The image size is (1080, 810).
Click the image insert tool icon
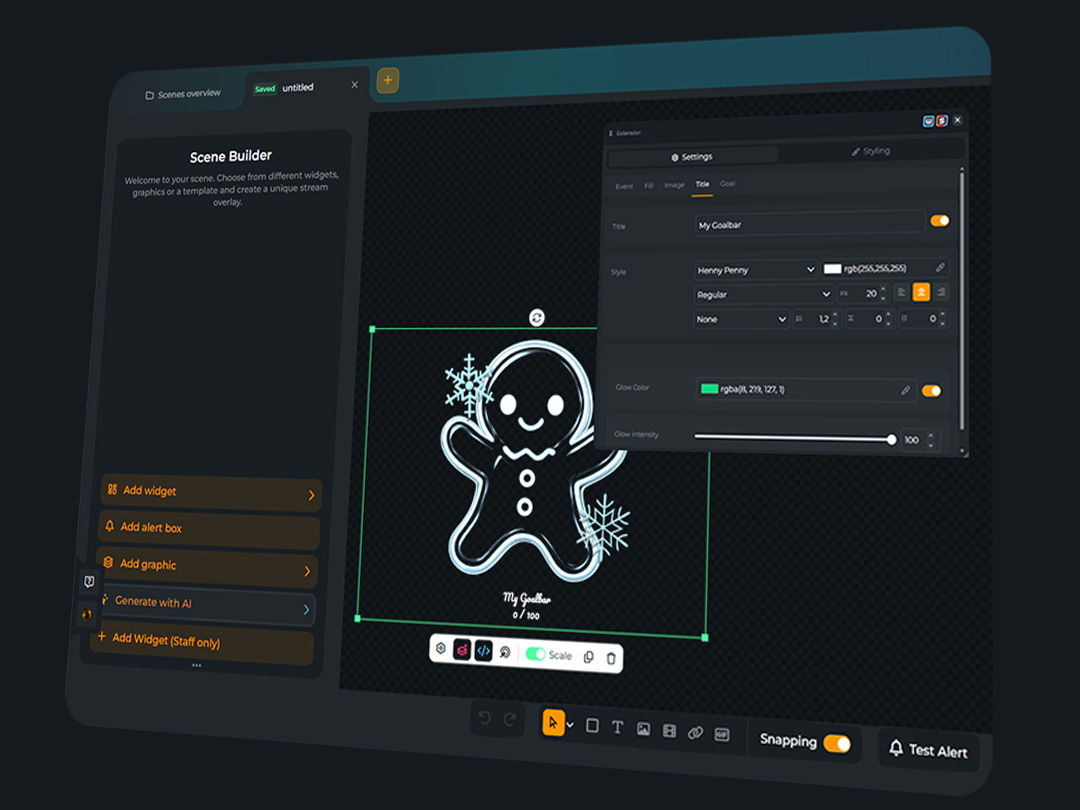pyautogui.click(x=643, y=730)
